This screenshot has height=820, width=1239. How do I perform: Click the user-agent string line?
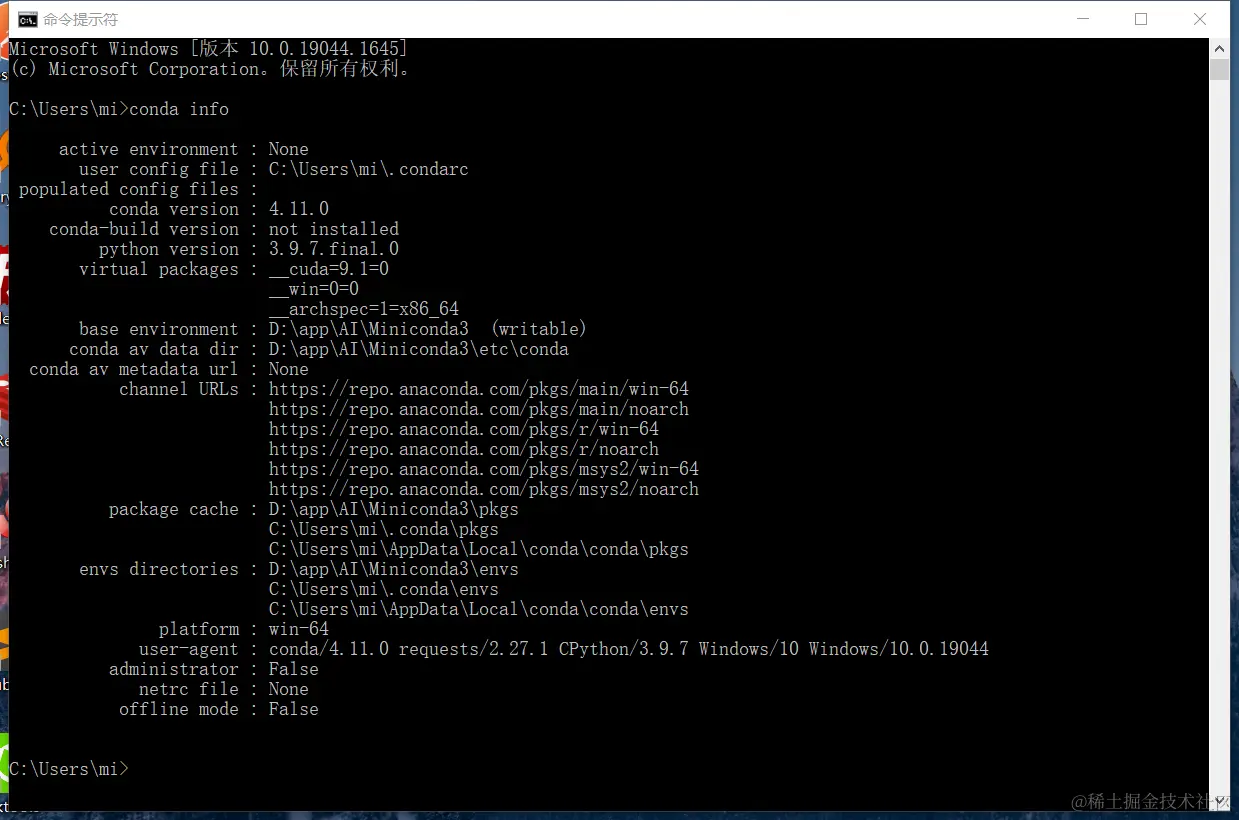(564, 649)
